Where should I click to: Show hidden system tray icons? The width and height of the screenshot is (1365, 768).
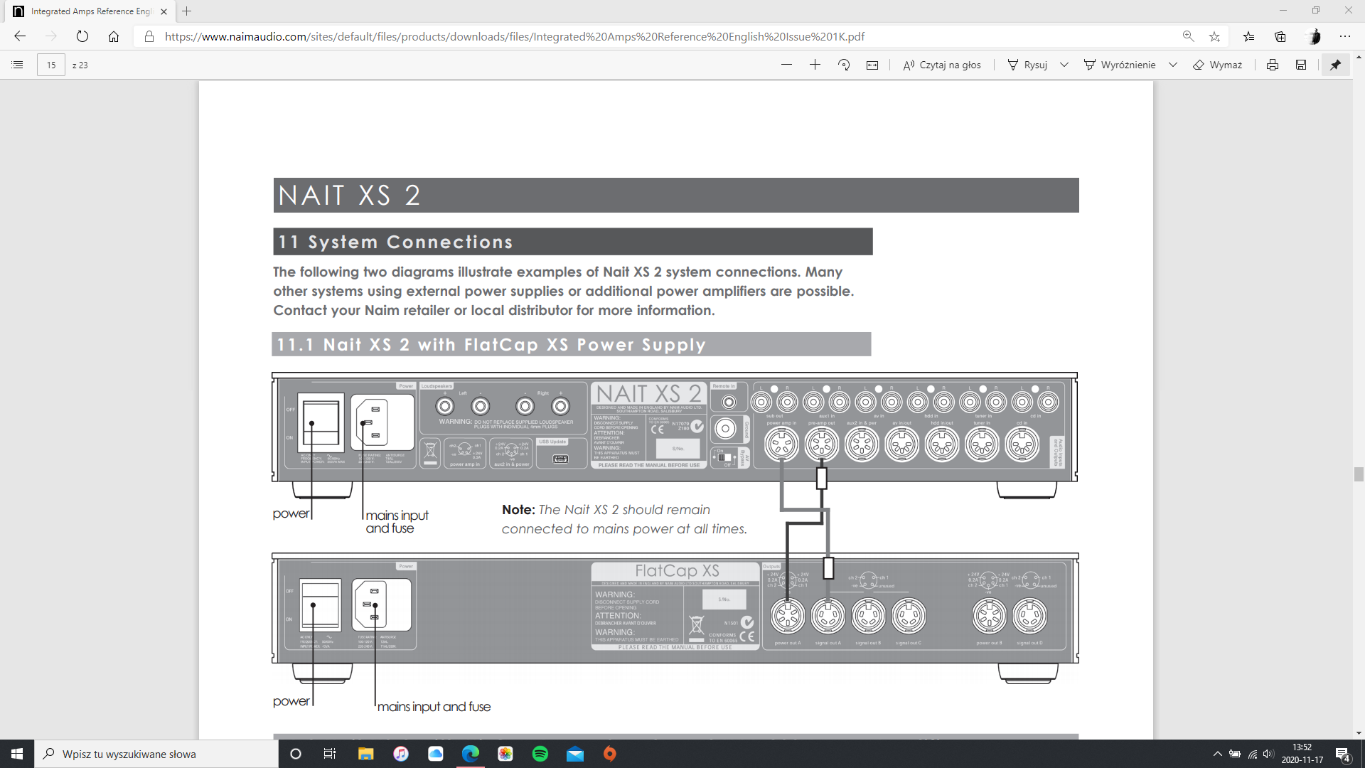pos(1217,753)
